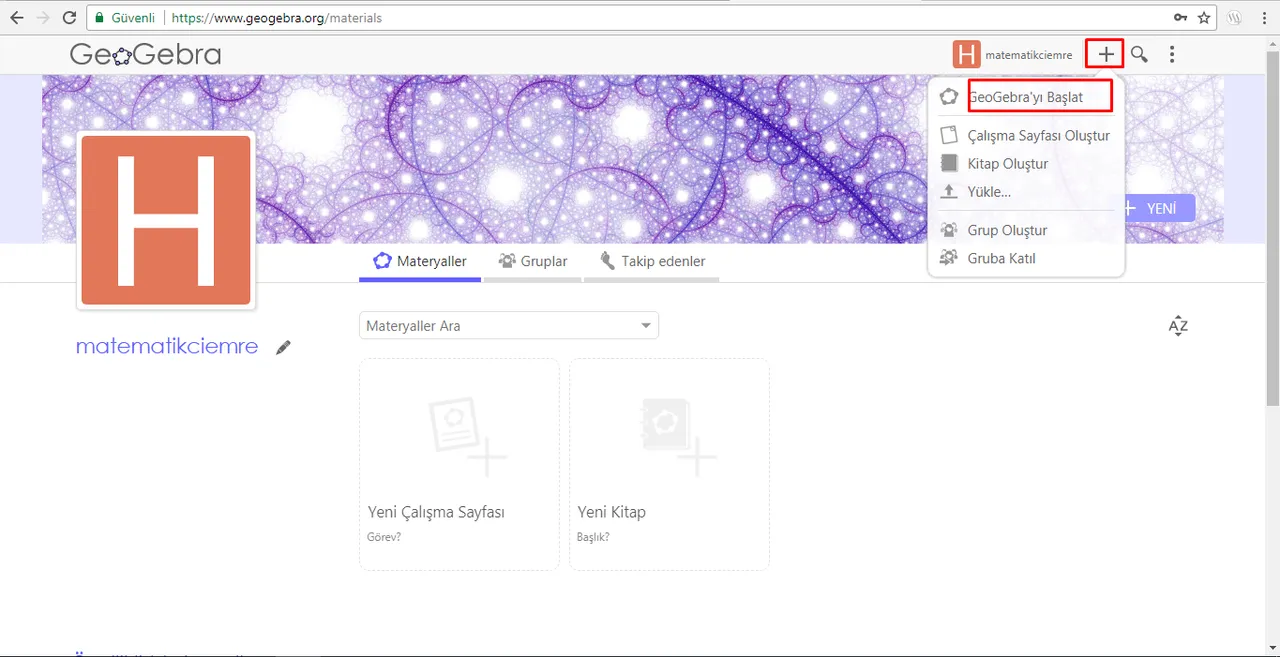Click the Görev? placeholder text

pyautogui.click(x=384, y=537)
